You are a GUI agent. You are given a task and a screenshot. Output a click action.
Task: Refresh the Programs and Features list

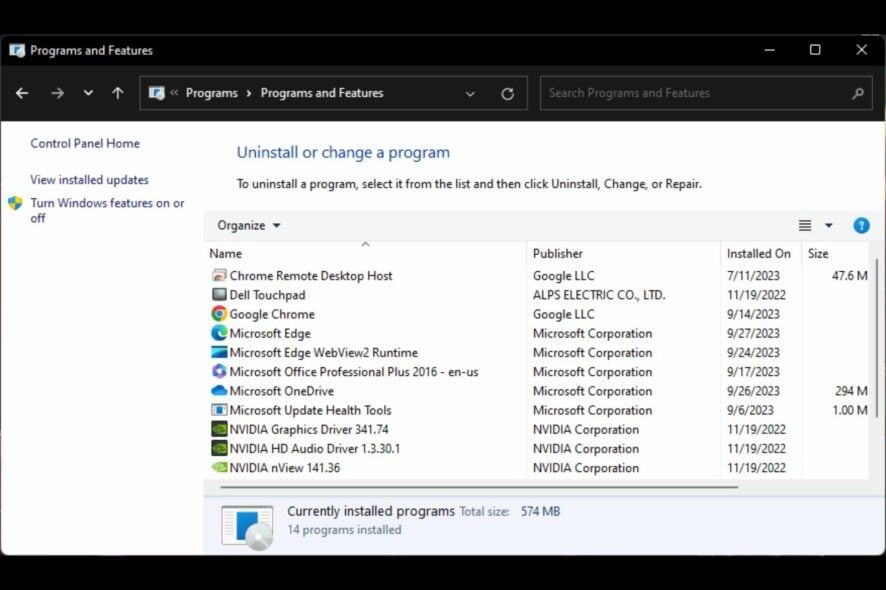tap(507, 94)
